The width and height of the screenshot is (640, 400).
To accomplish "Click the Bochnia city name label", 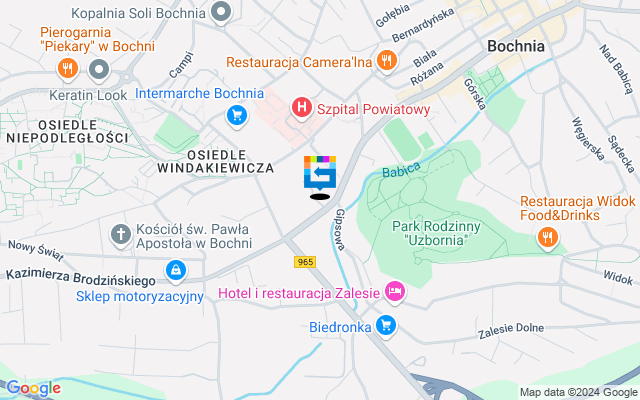I will point(516,46).
